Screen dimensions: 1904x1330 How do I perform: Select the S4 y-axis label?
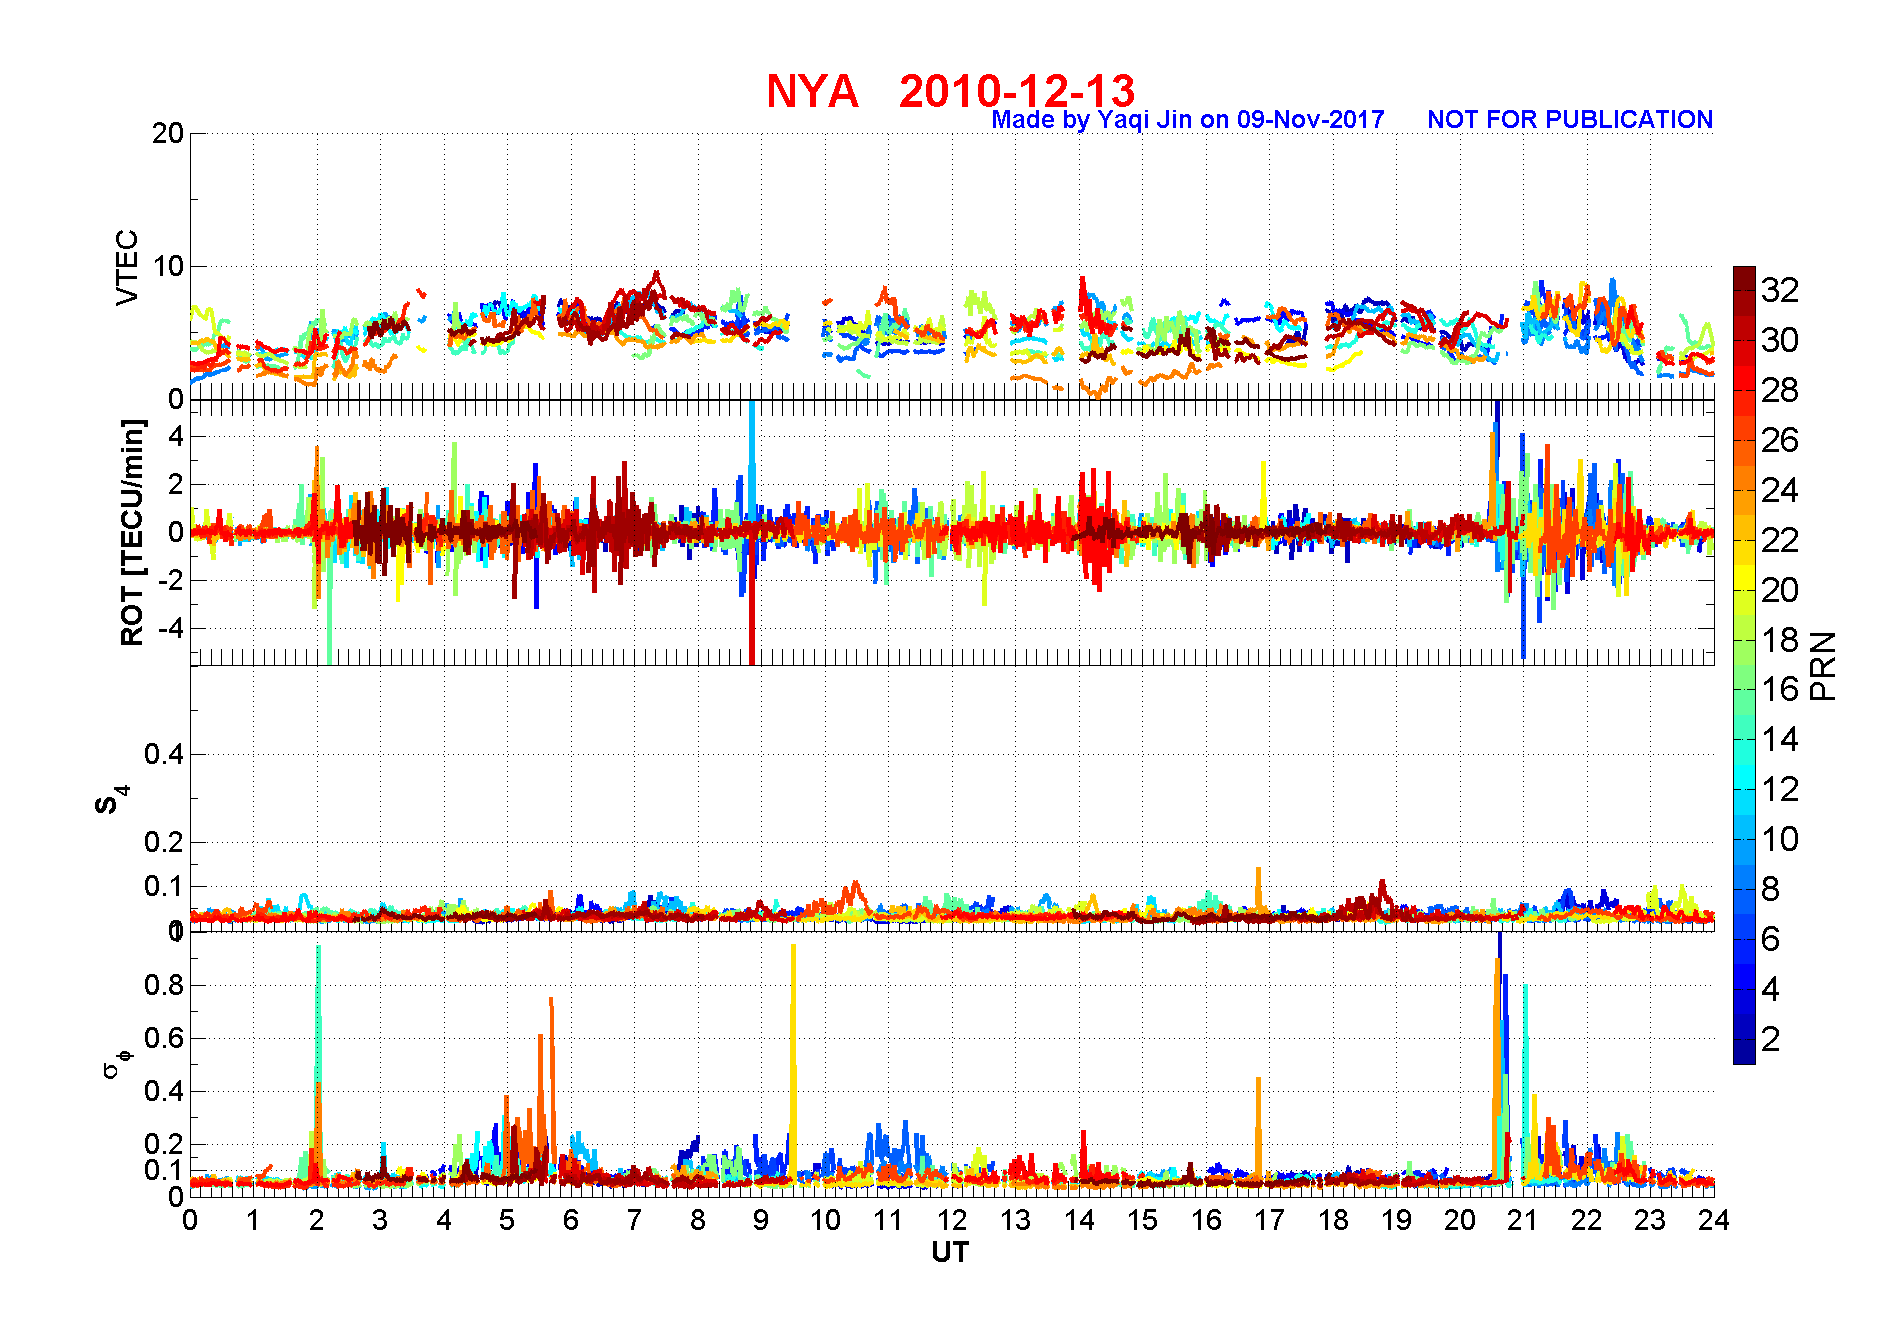pyautogui.click(x=112, y=800)
